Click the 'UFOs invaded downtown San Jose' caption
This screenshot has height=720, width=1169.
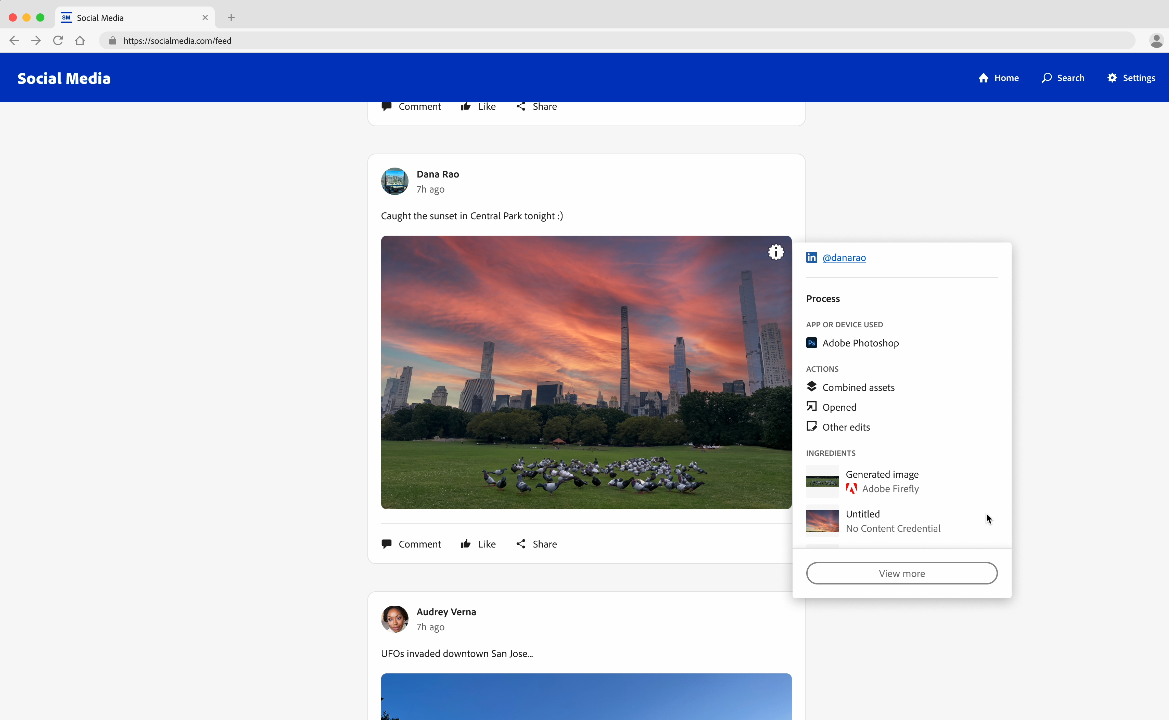457,654
